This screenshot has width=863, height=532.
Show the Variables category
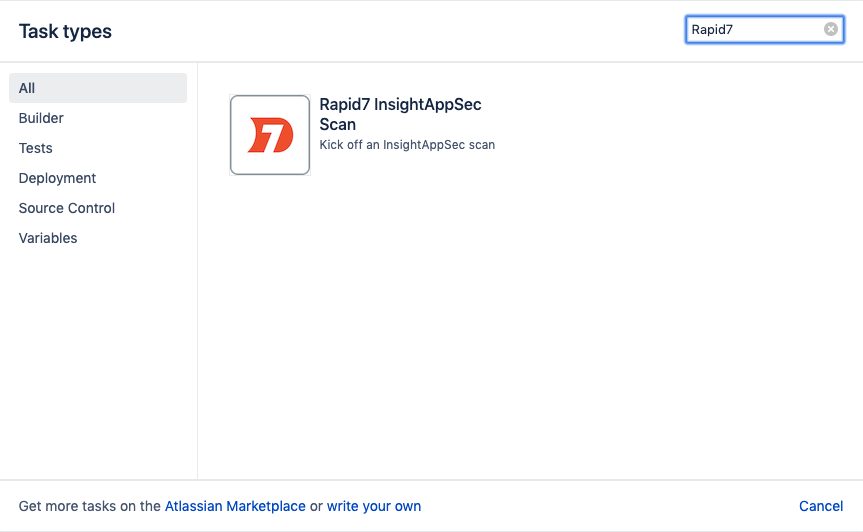coord(48,238)
